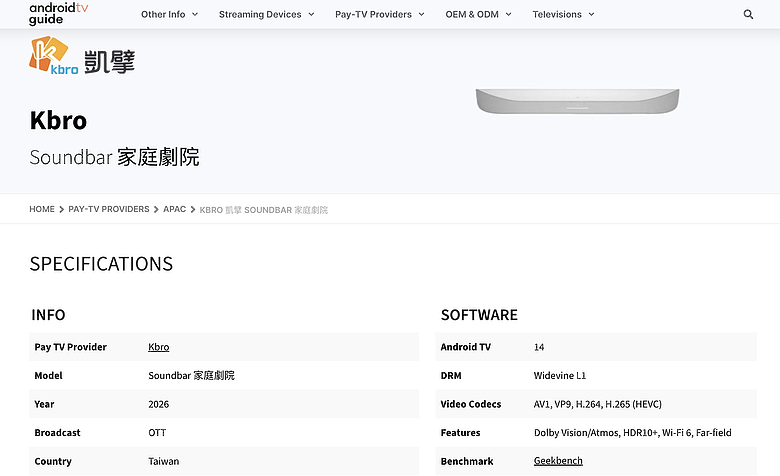The height and width of the screenshot is (476, 780).
Task: Open the search magnifier icon
Action: (748, 14)
